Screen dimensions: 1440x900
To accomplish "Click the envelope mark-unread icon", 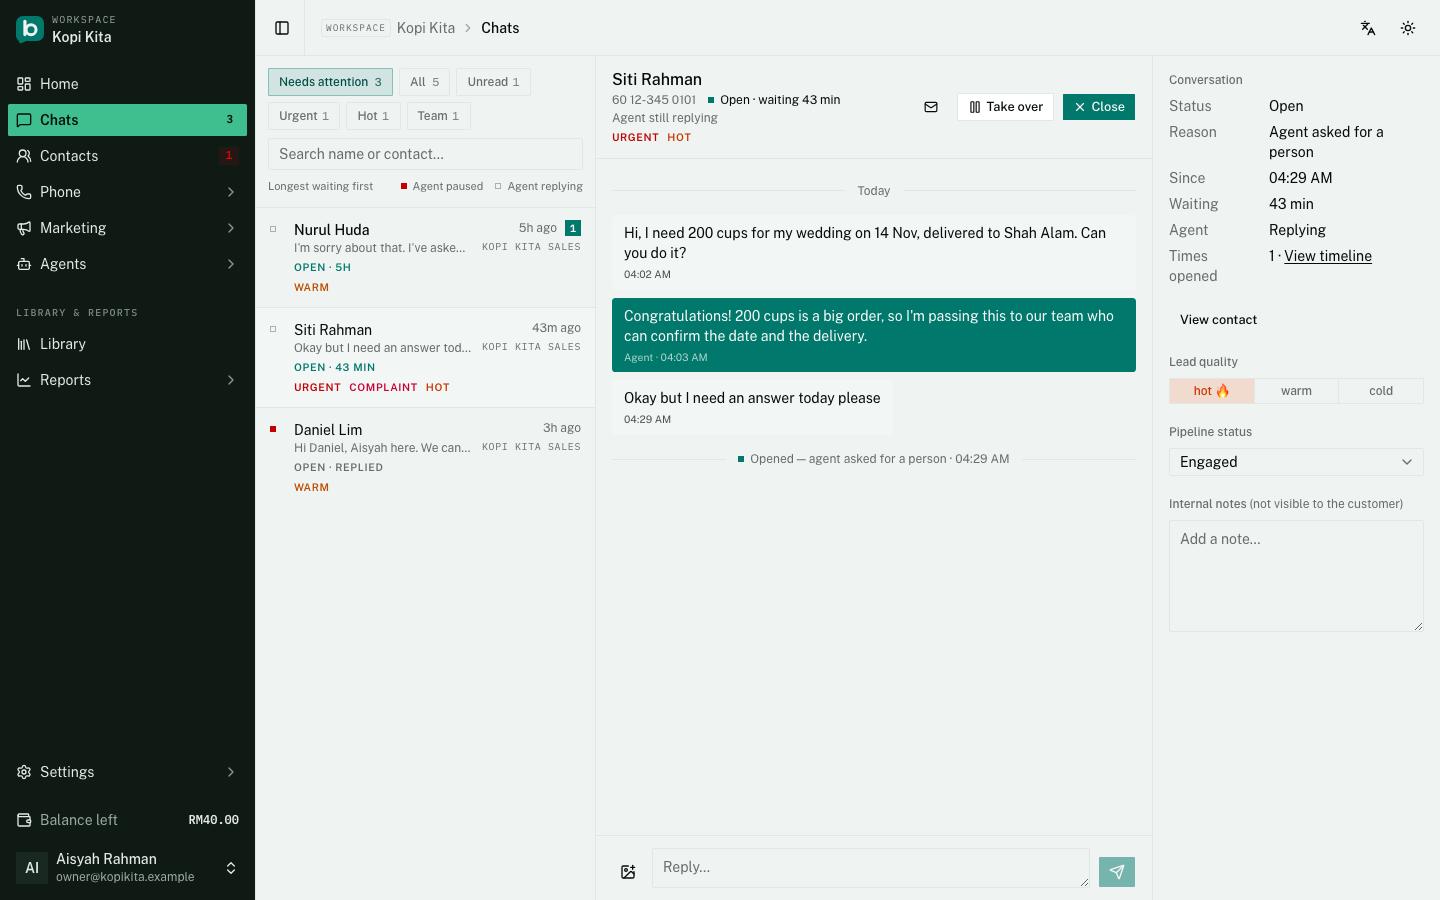I will tap(931, 107).
